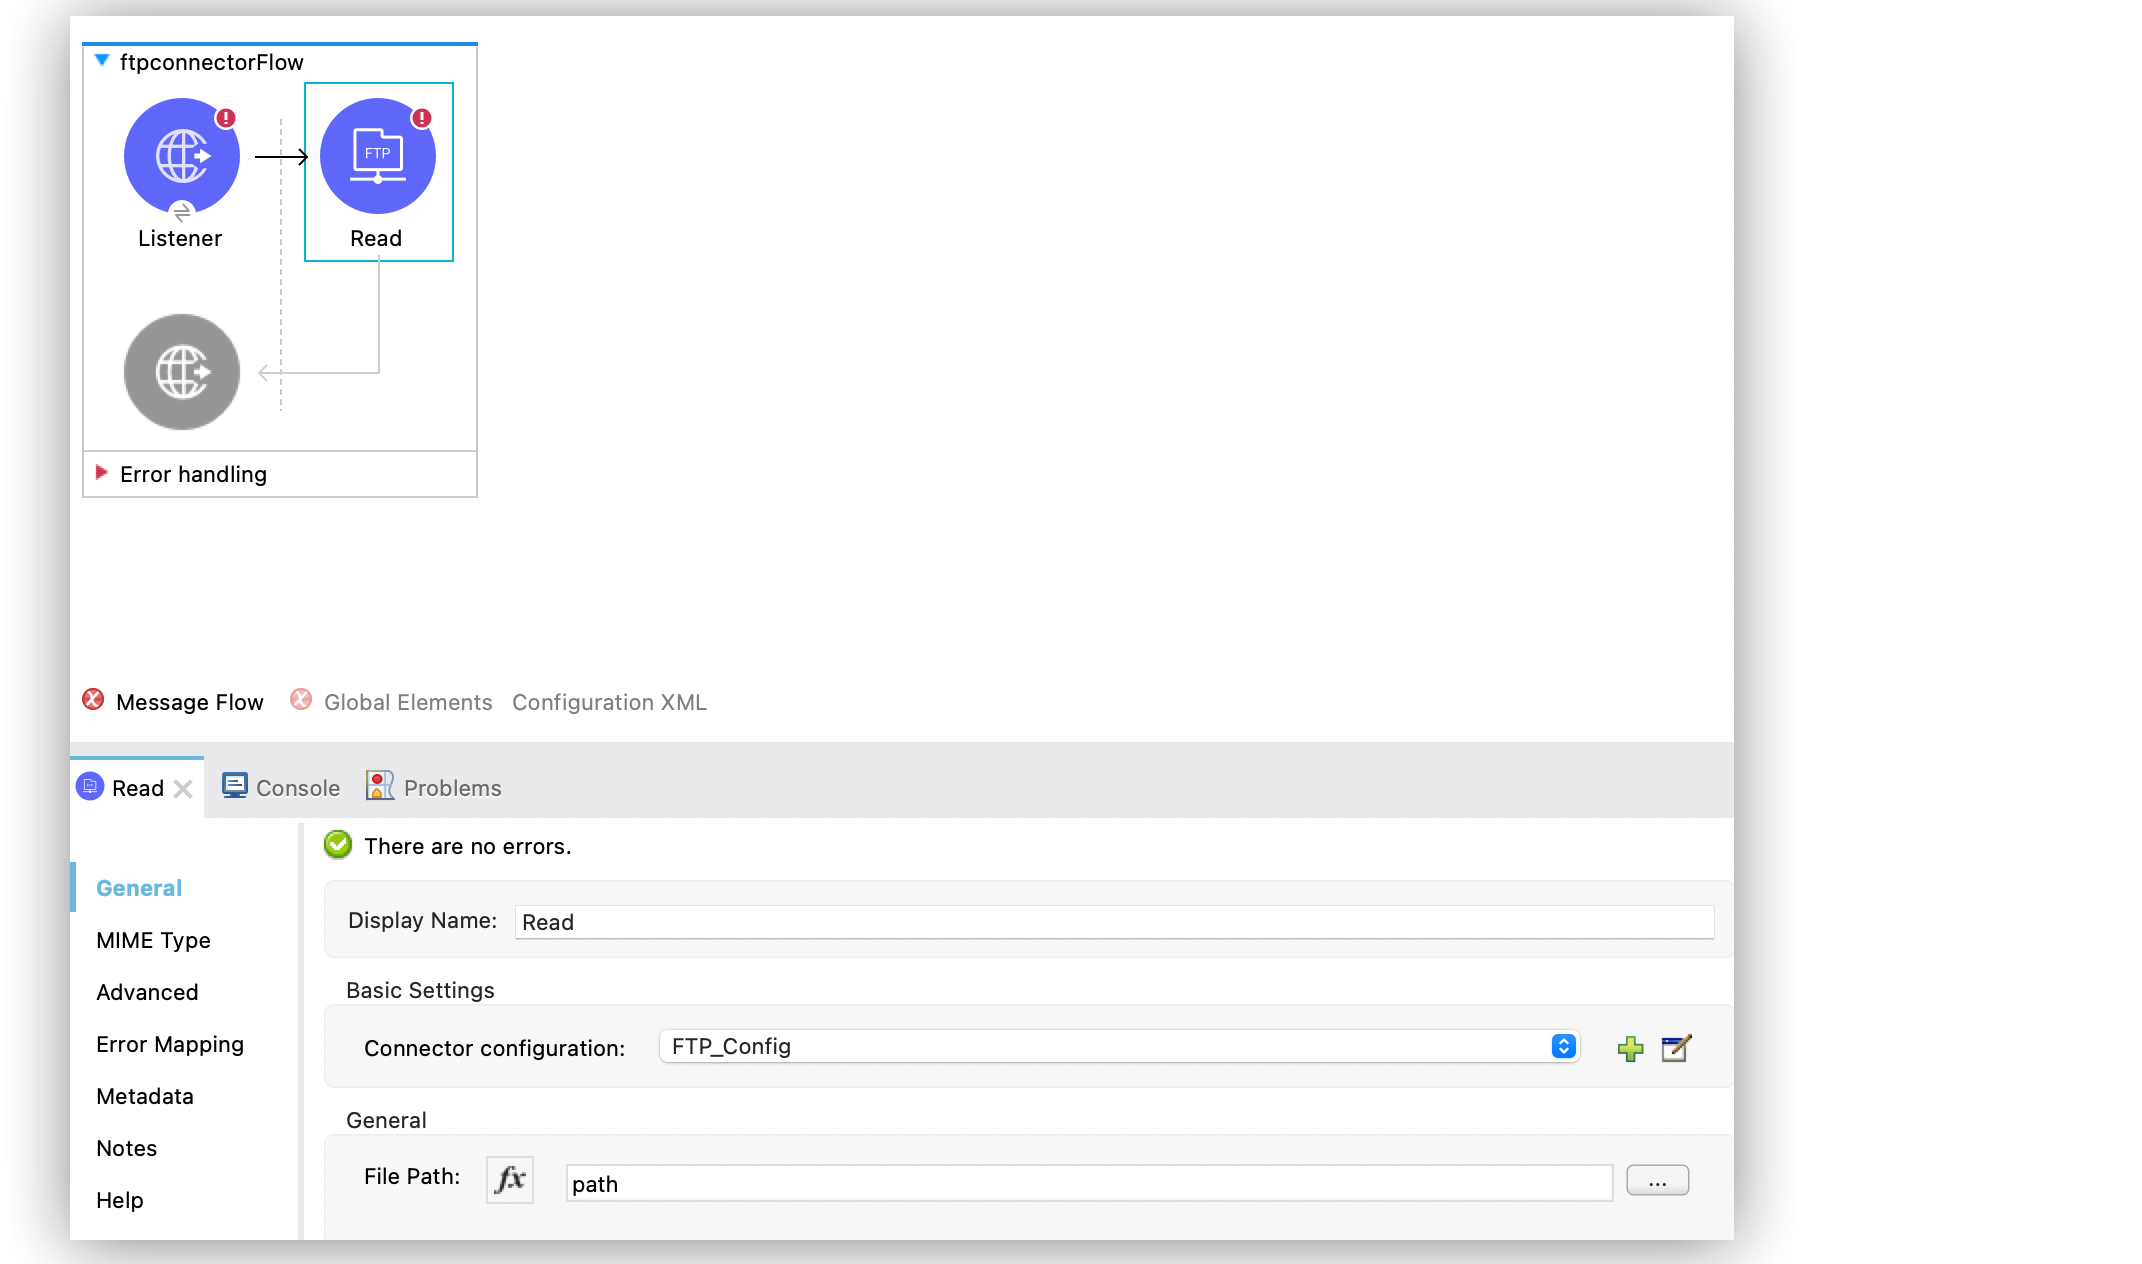
Task: Click the error badge on Read component
Action: coord(422,118)
